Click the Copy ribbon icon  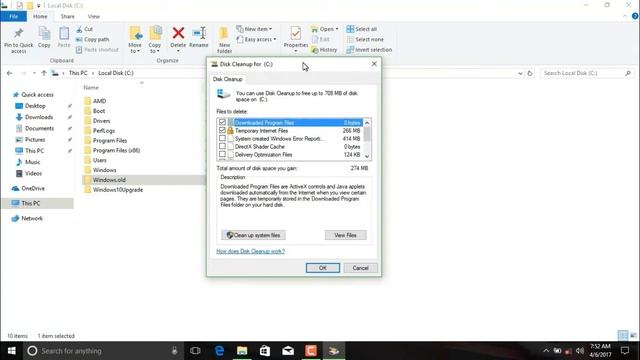(x=44, y=33)
